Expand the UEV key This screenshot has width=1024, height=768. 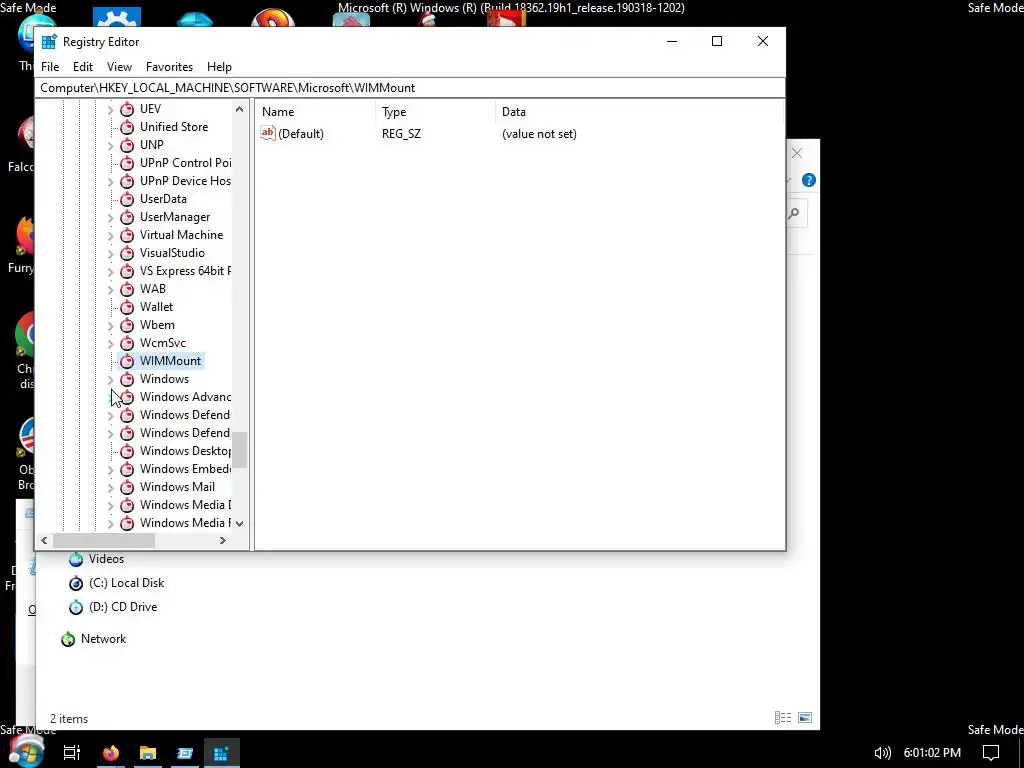[110, 110]
